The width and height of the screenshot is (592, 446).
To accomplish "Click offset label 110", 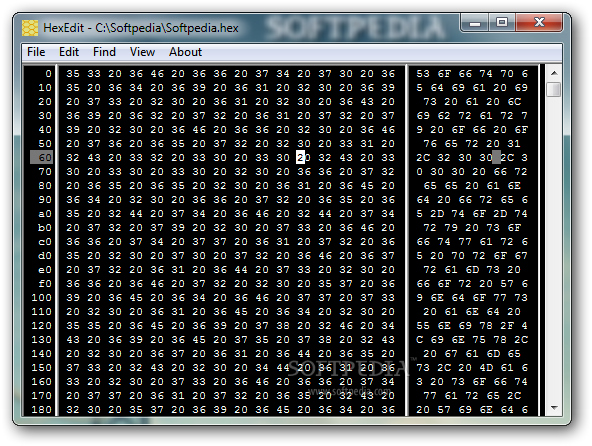I will pos(42,312).
